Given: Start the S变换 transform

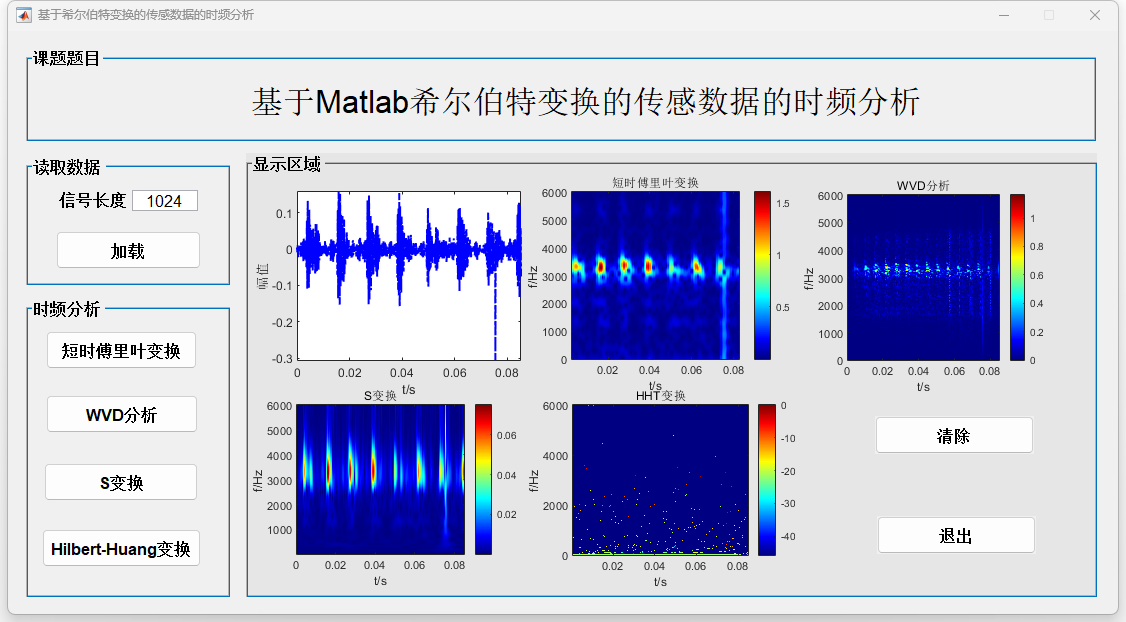Looking at the screenshot, I should [121, 482].
